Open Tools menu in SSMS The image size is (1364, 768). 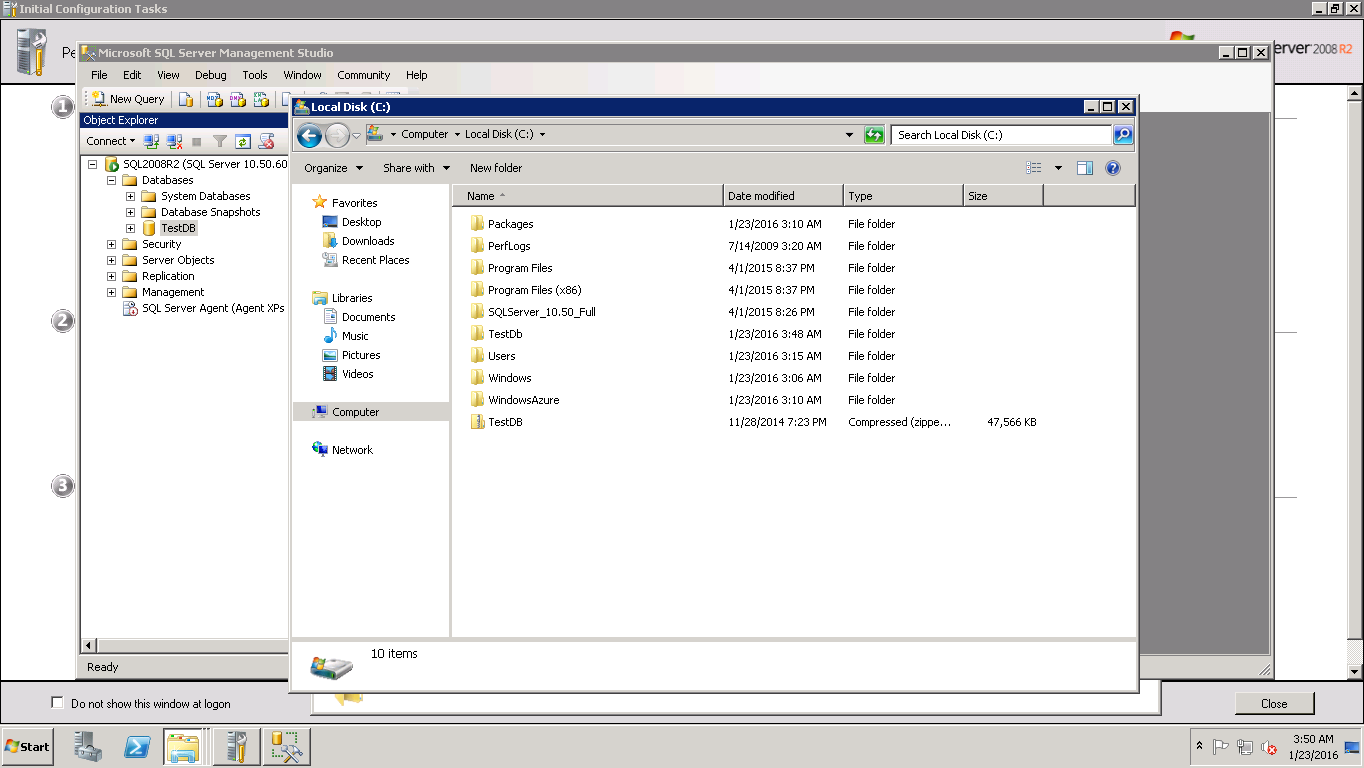255,75
